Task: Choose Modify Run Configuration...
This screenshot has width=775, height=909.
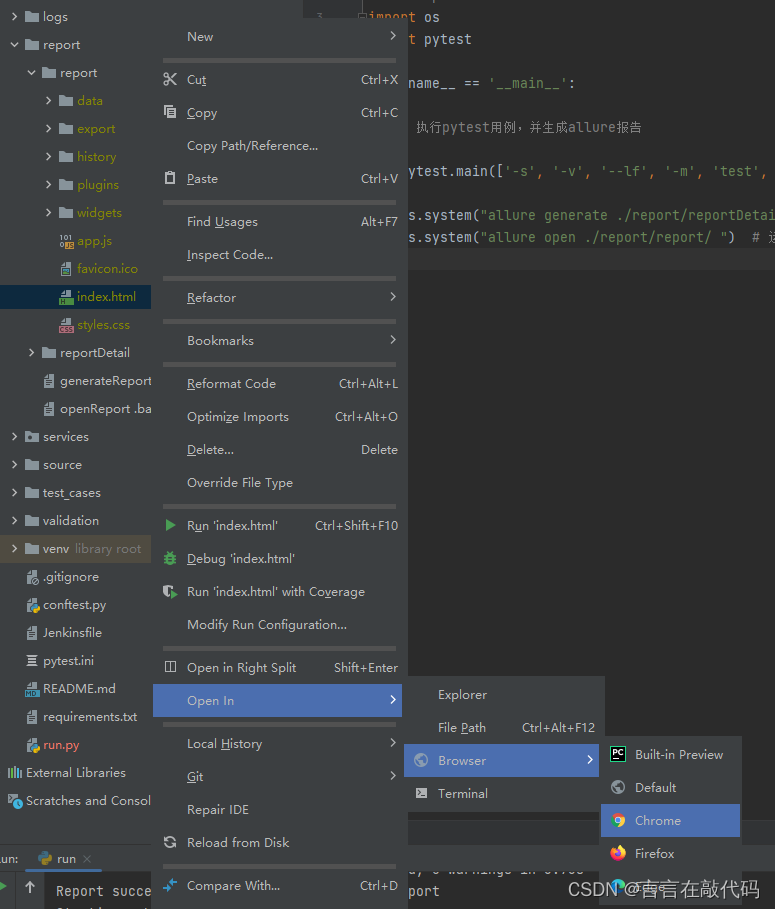Action: (x=278, y=624)
